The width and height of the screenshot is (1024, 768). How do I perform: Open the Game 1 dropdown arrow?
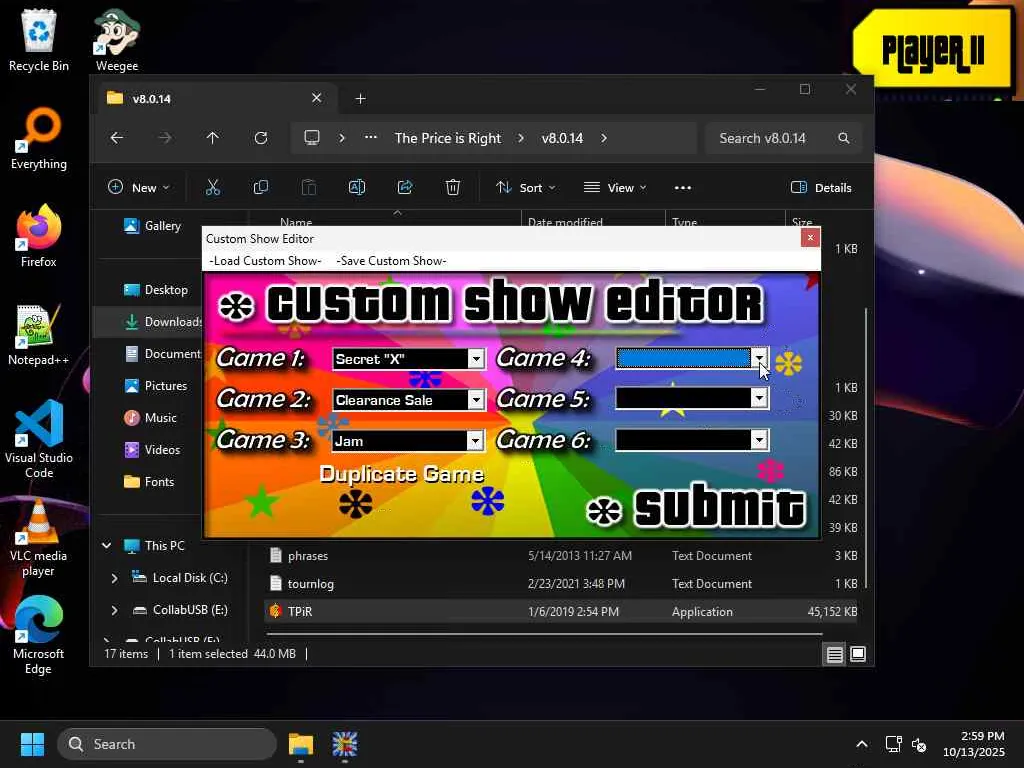(x=476, y=359)
